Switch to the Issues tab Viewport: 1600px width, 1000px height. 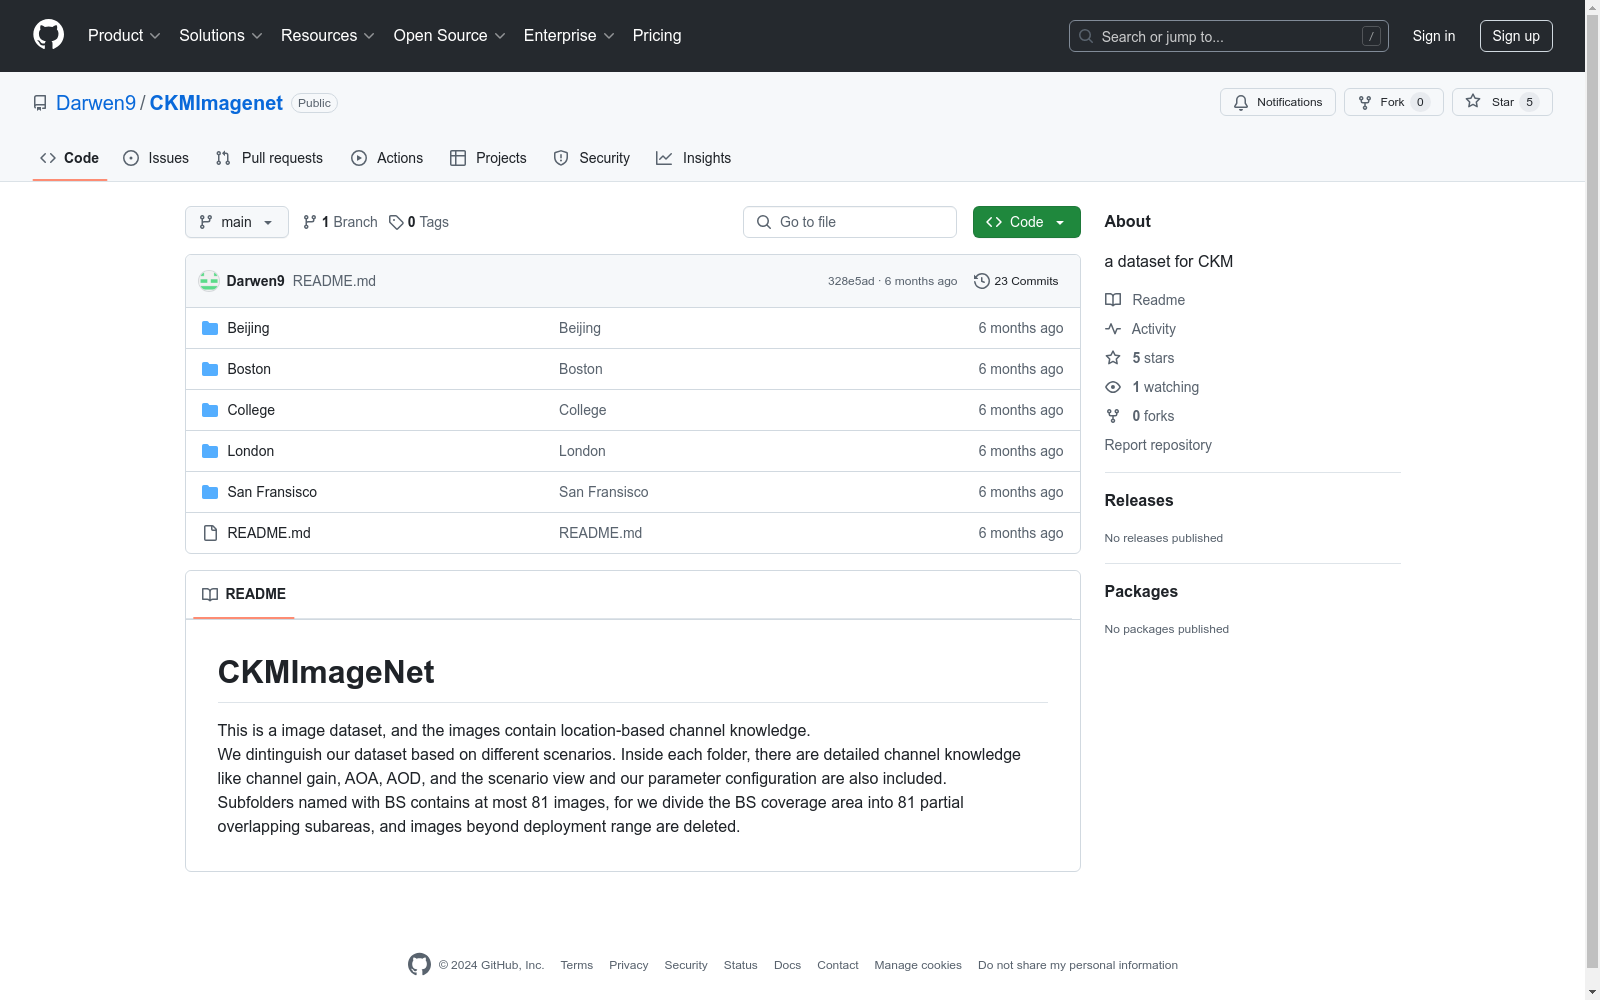156,158
